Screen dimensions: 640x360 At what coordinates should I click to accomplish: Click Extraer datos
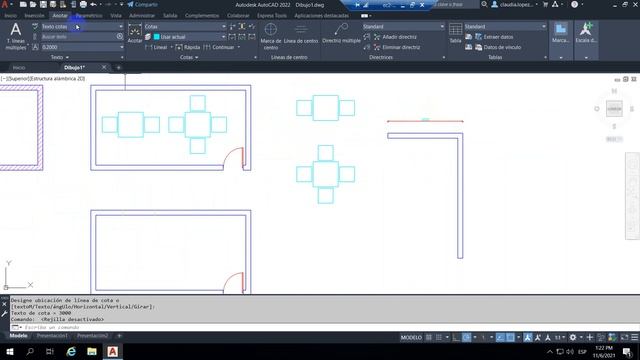tap(494, 37)
